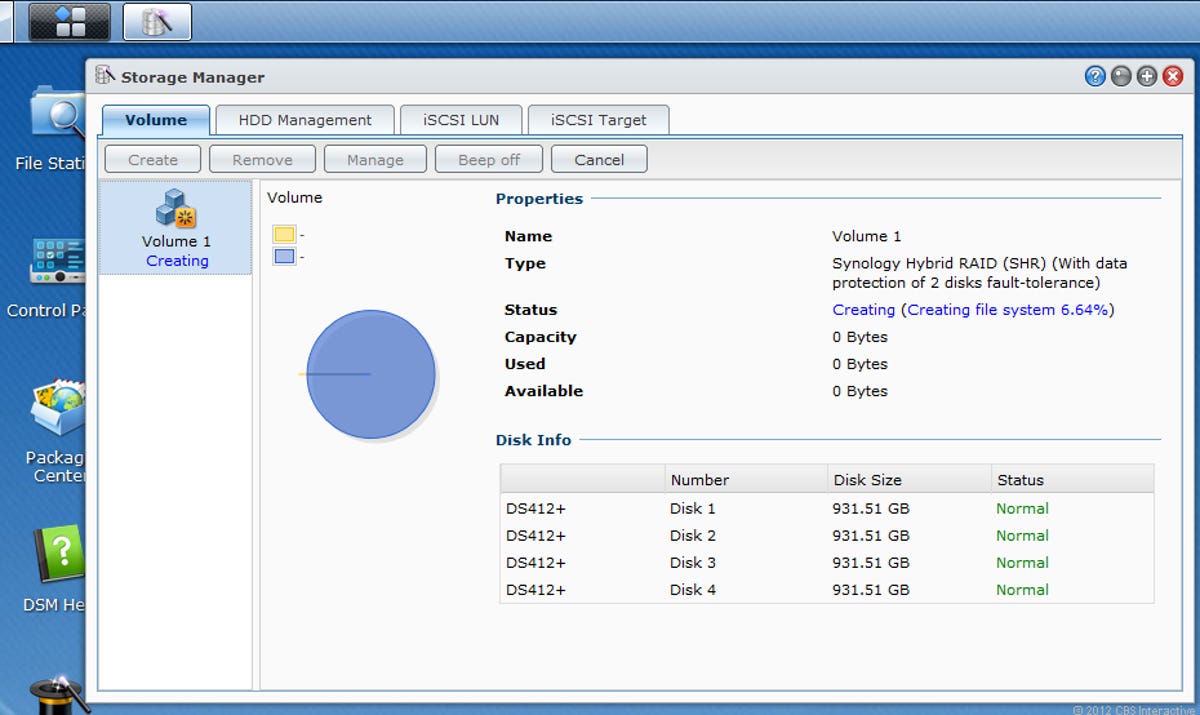Go to the iSCSI Target tab
This screenshot has width=1200, height=715.
[x=598, y=120]
